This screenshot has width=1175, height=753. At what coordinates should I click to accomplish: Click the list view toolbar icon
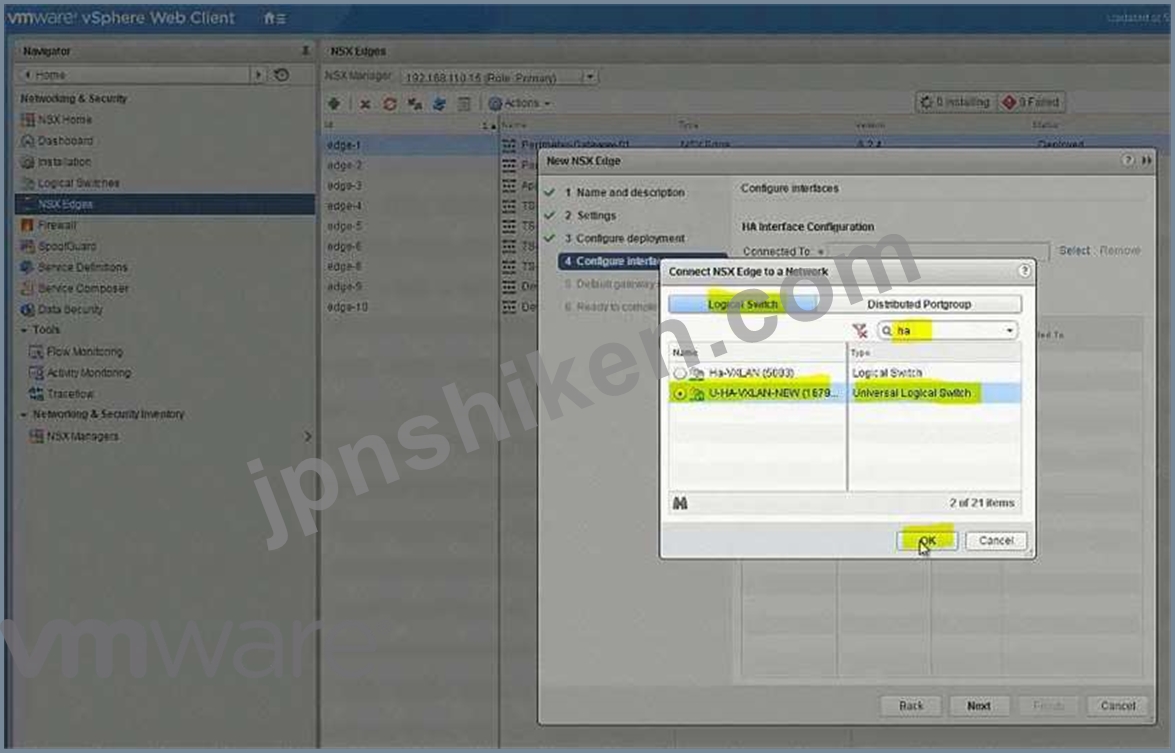click(464, 103)
